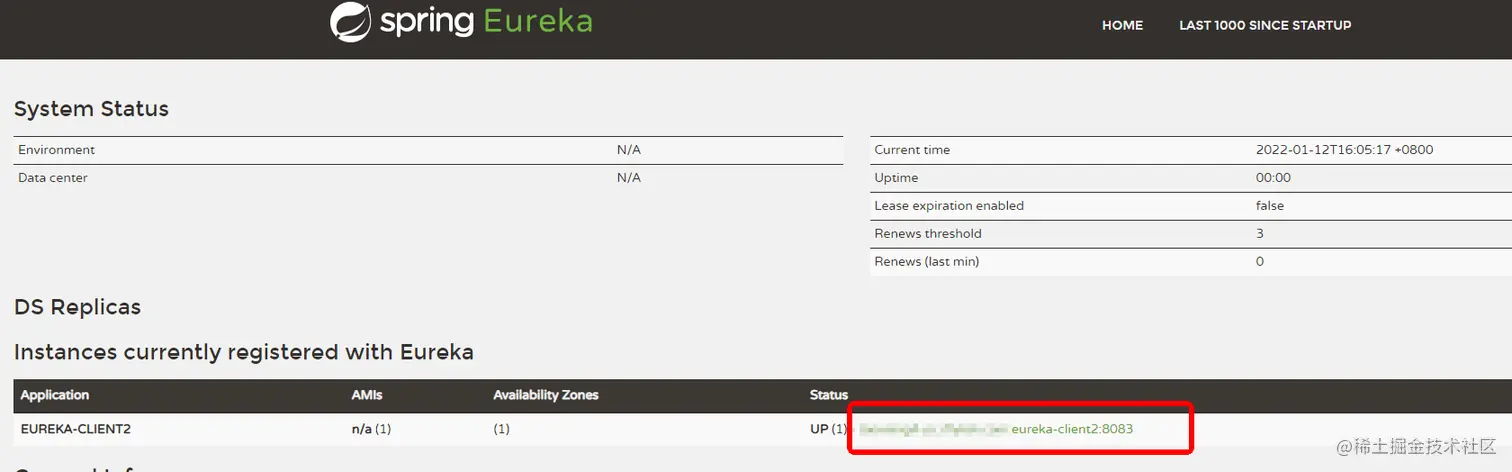The height and width of the screenshot is (472, 1512).
Task: Click the n/a (1) AMIs cell
Action: [371, 428]
